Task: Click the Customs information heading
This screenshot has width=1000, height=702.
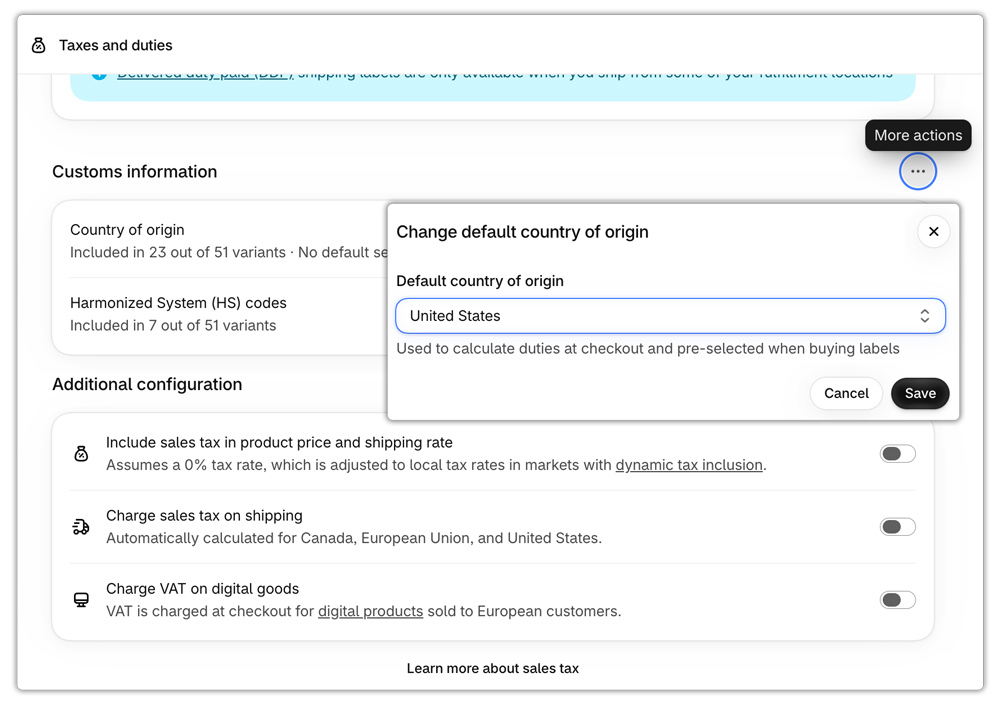Action: 135,172
